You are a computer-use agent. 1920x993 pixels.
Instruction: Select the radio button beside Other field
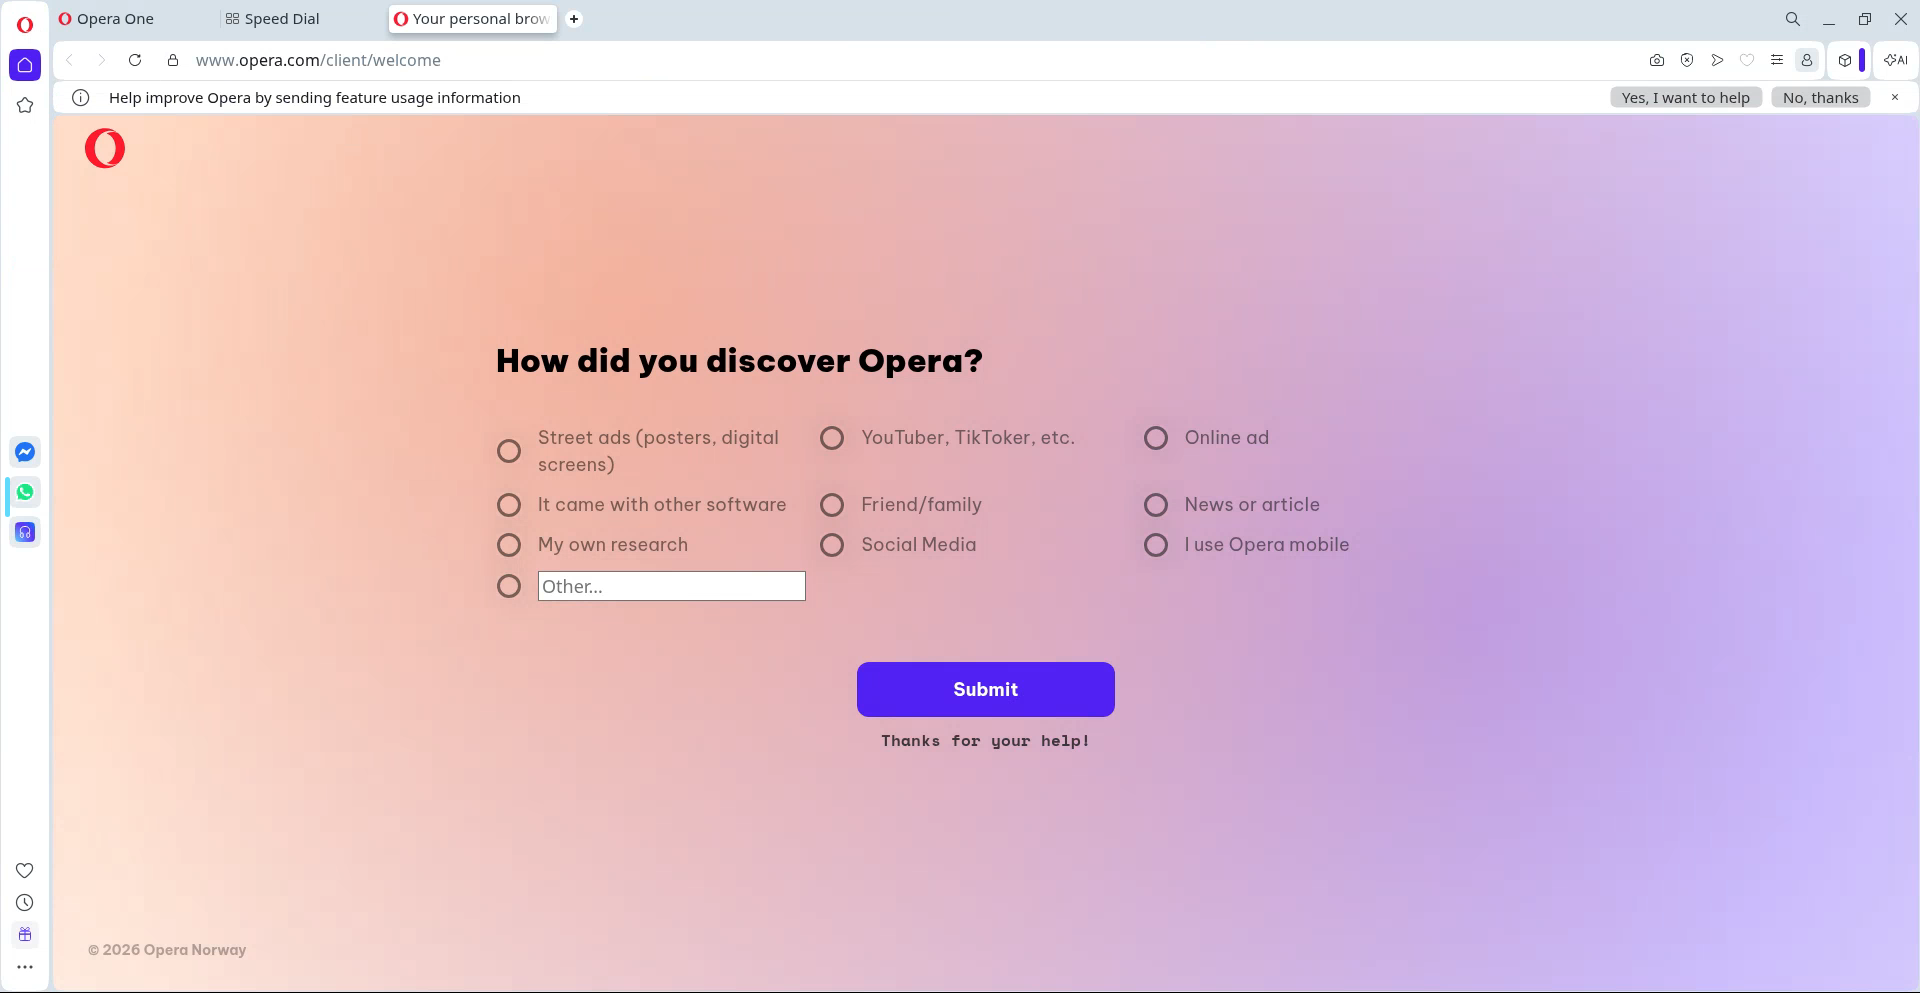[x=509, y=586]
